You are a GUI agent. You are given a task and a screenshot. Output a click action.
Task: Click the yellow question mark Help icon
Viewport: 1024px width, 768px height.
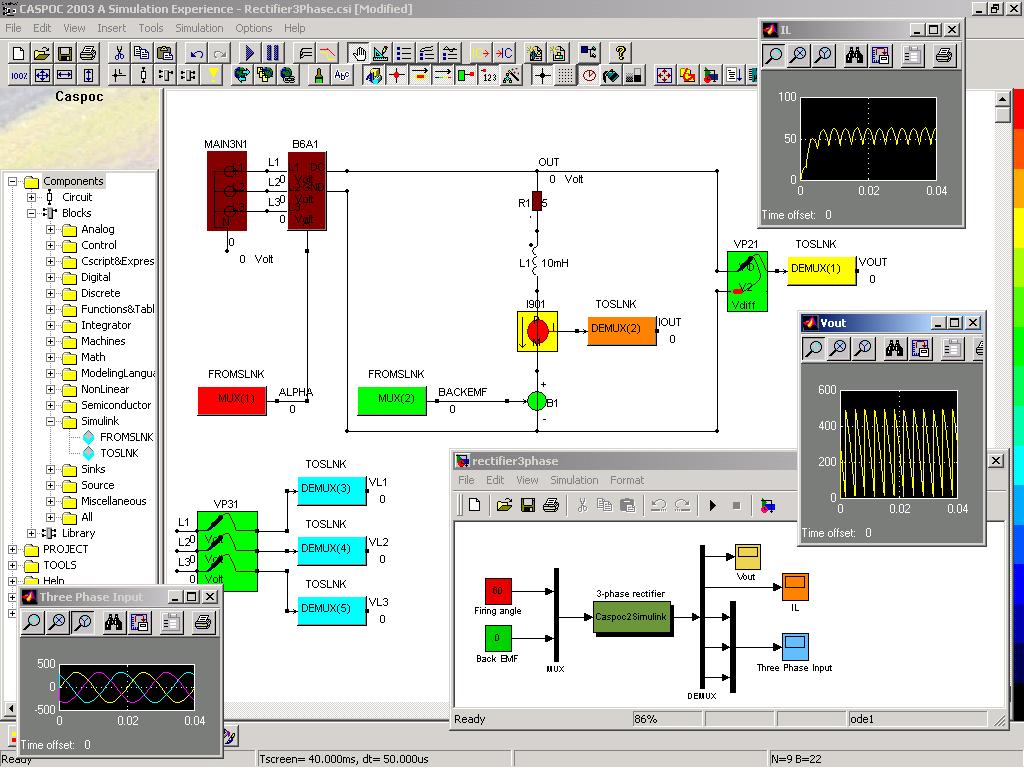621,53
